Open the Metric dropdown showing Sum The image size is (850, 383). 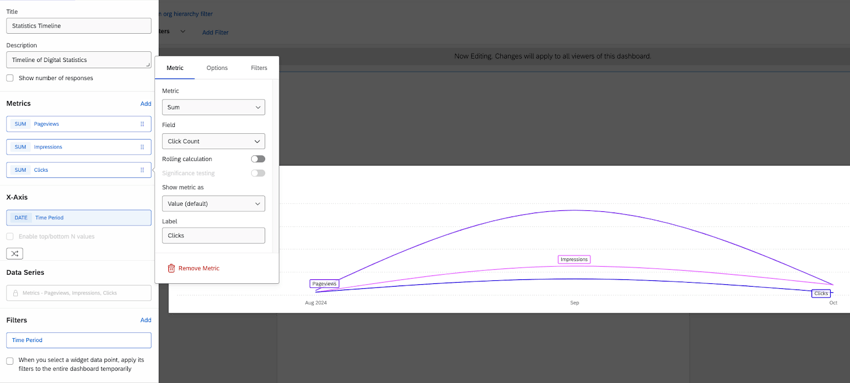(x=214, y=107)
